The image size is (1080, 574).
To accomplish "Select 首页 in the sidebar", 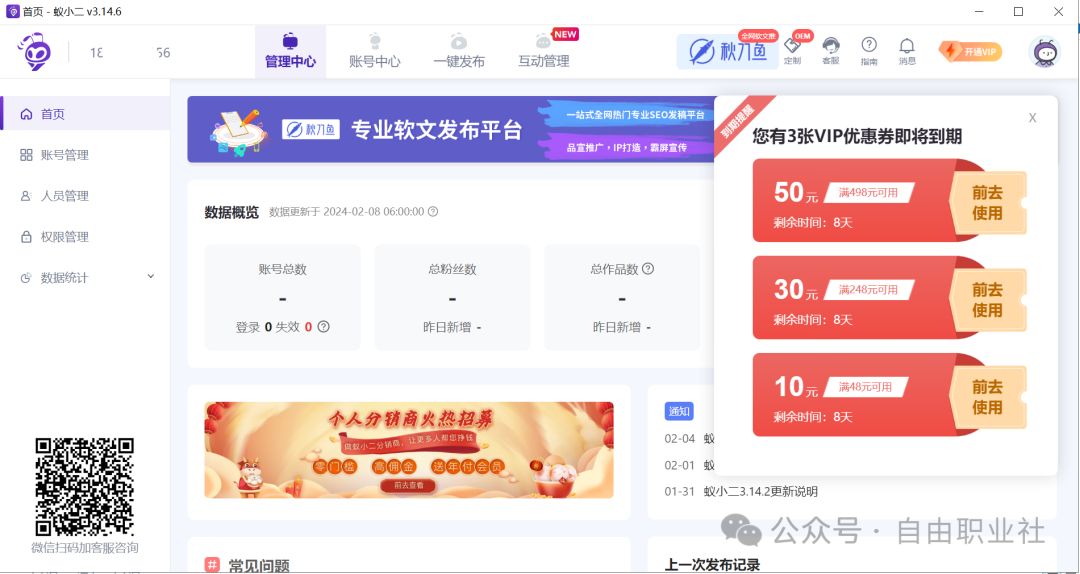I will tap(85, 114).
